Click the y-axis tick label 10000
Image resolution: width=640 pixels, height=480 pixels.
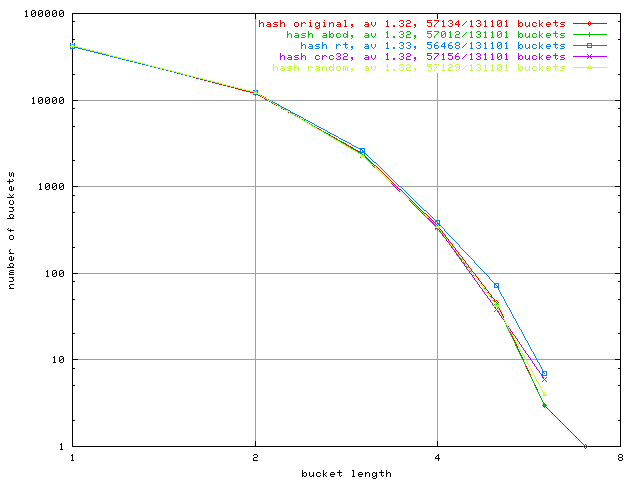tap(48, 100)
